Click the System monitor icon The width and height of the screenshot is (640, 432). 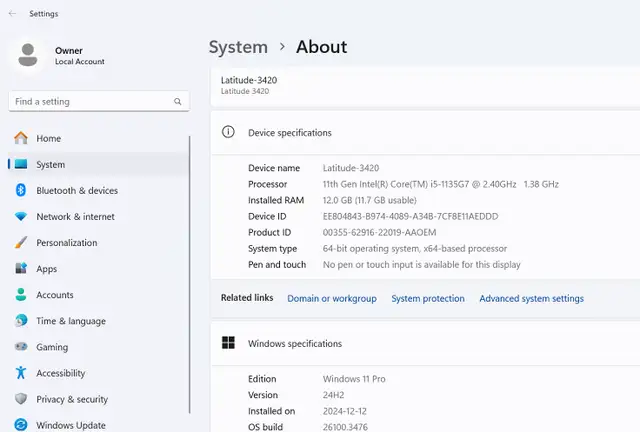(21, 164)
